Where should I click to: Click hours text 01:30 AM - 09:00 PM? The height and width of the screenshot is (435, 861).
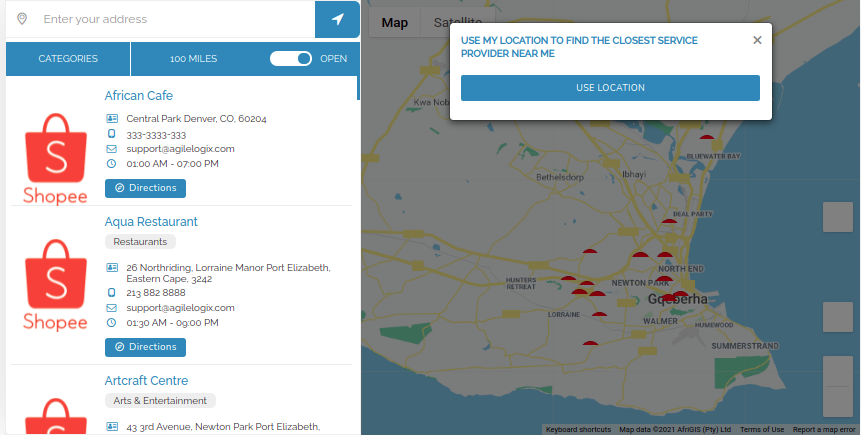tap(172, 323)
